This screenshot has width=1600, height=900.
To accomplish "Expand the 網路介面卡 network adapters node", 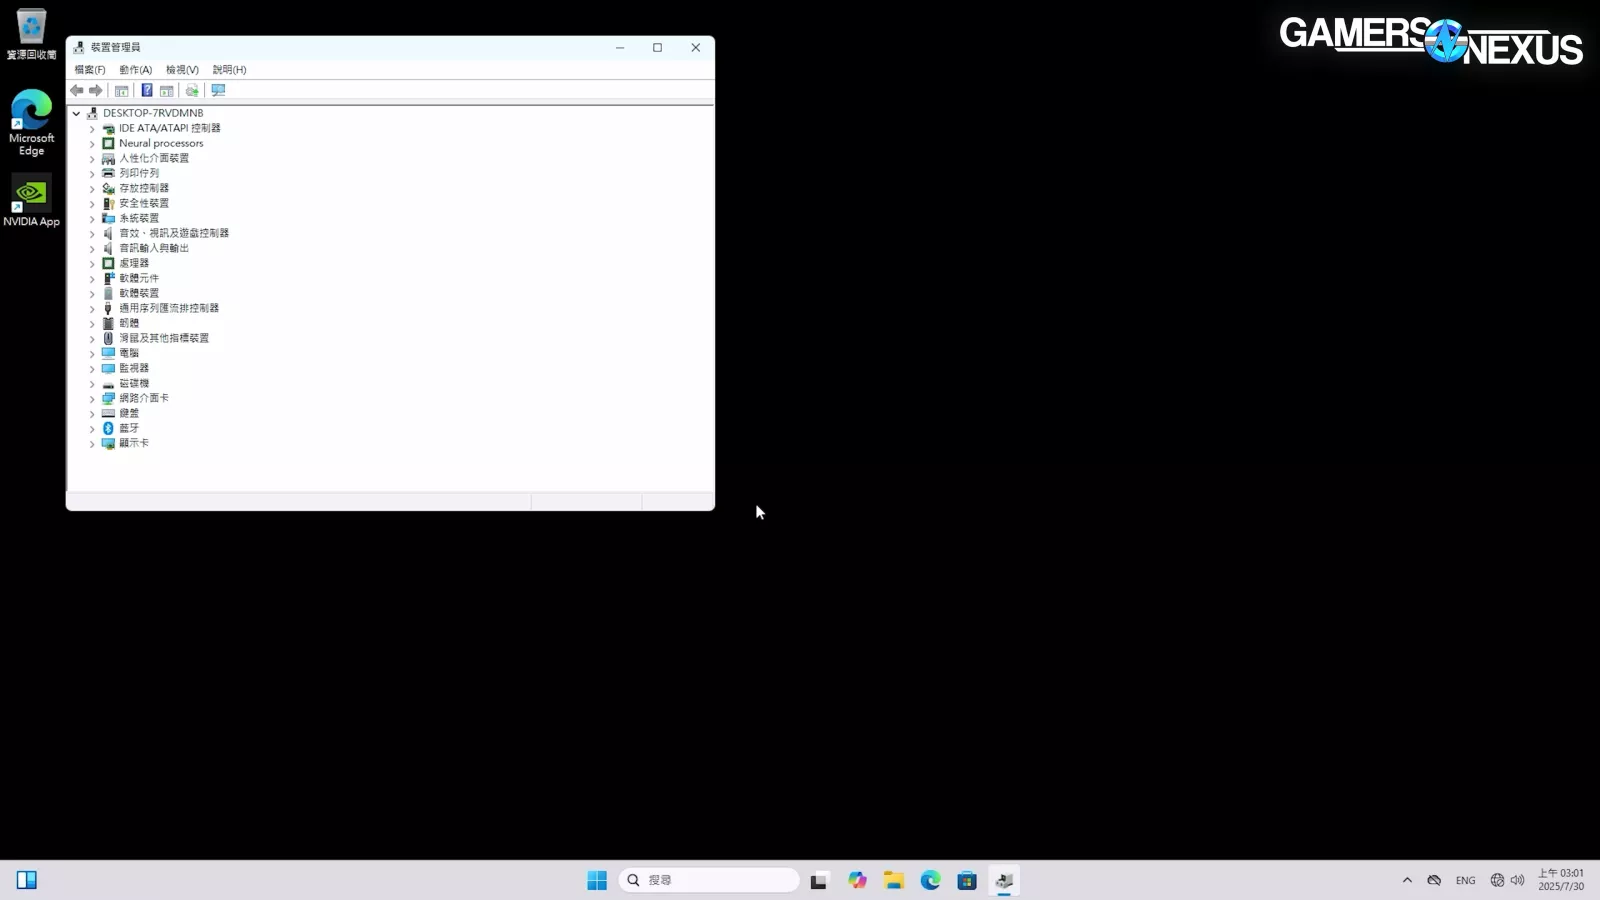I will click(92, 399).
